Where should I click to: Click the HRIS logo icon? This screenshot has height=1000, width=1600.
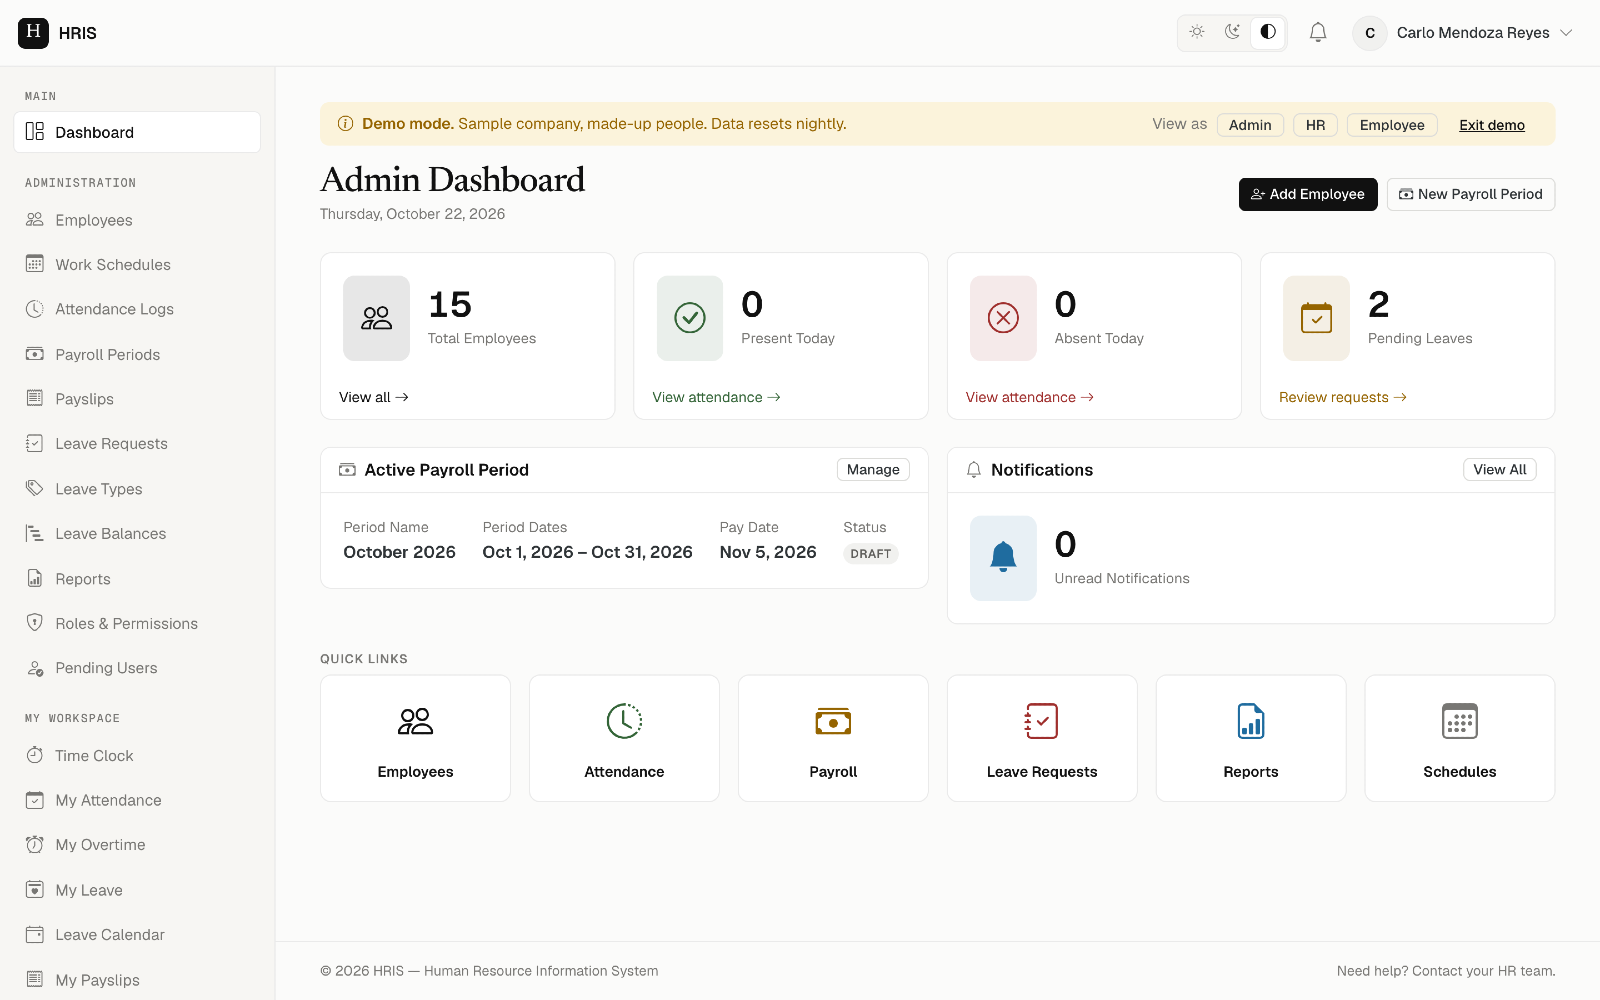pyautogui.click(x=33, y=33)
